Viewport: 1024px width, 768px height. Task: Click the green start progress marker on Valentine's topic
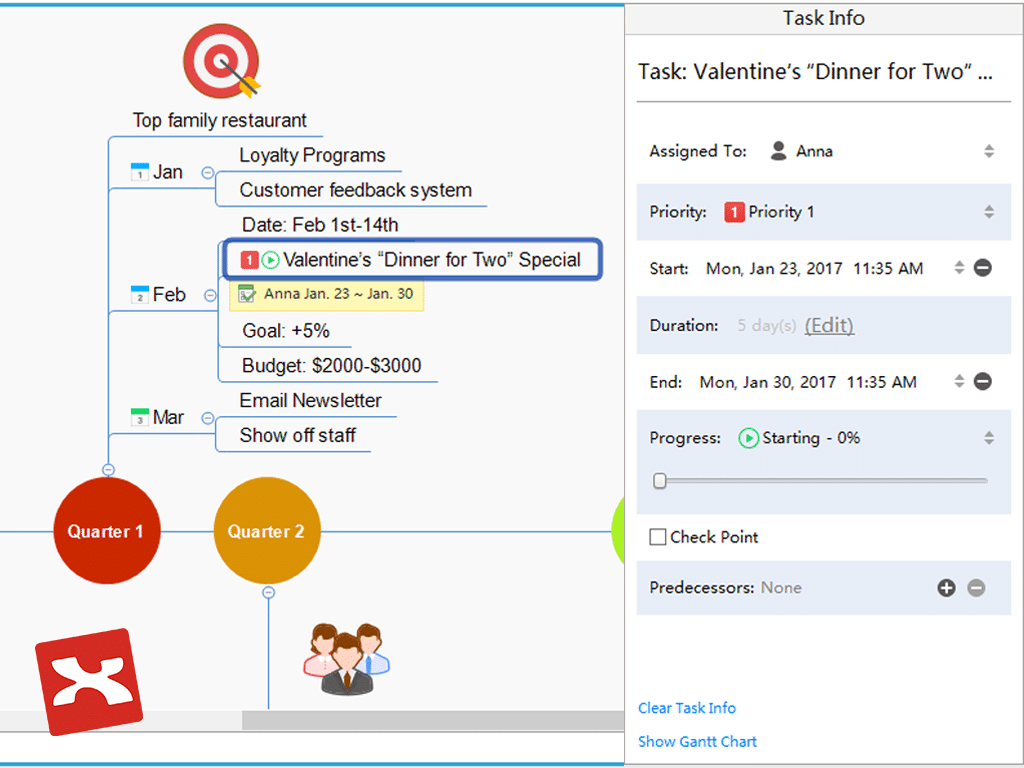270,261
